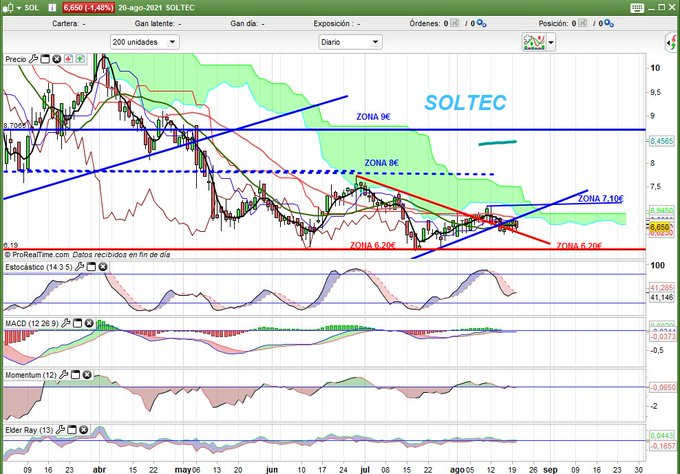Screen dimensions: 680x474
Task: Expand the side toolbar arrow at right edge
Action: (672, 42)
